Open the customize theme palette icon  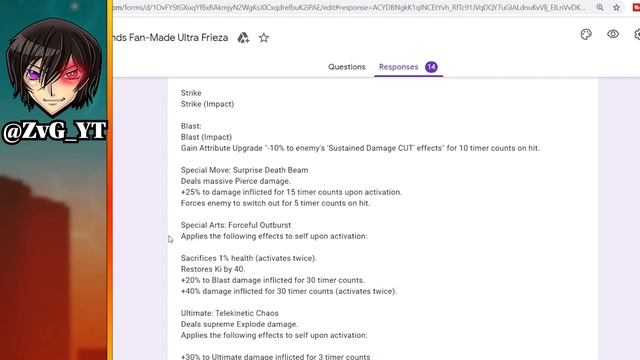(x=586, y=34)
